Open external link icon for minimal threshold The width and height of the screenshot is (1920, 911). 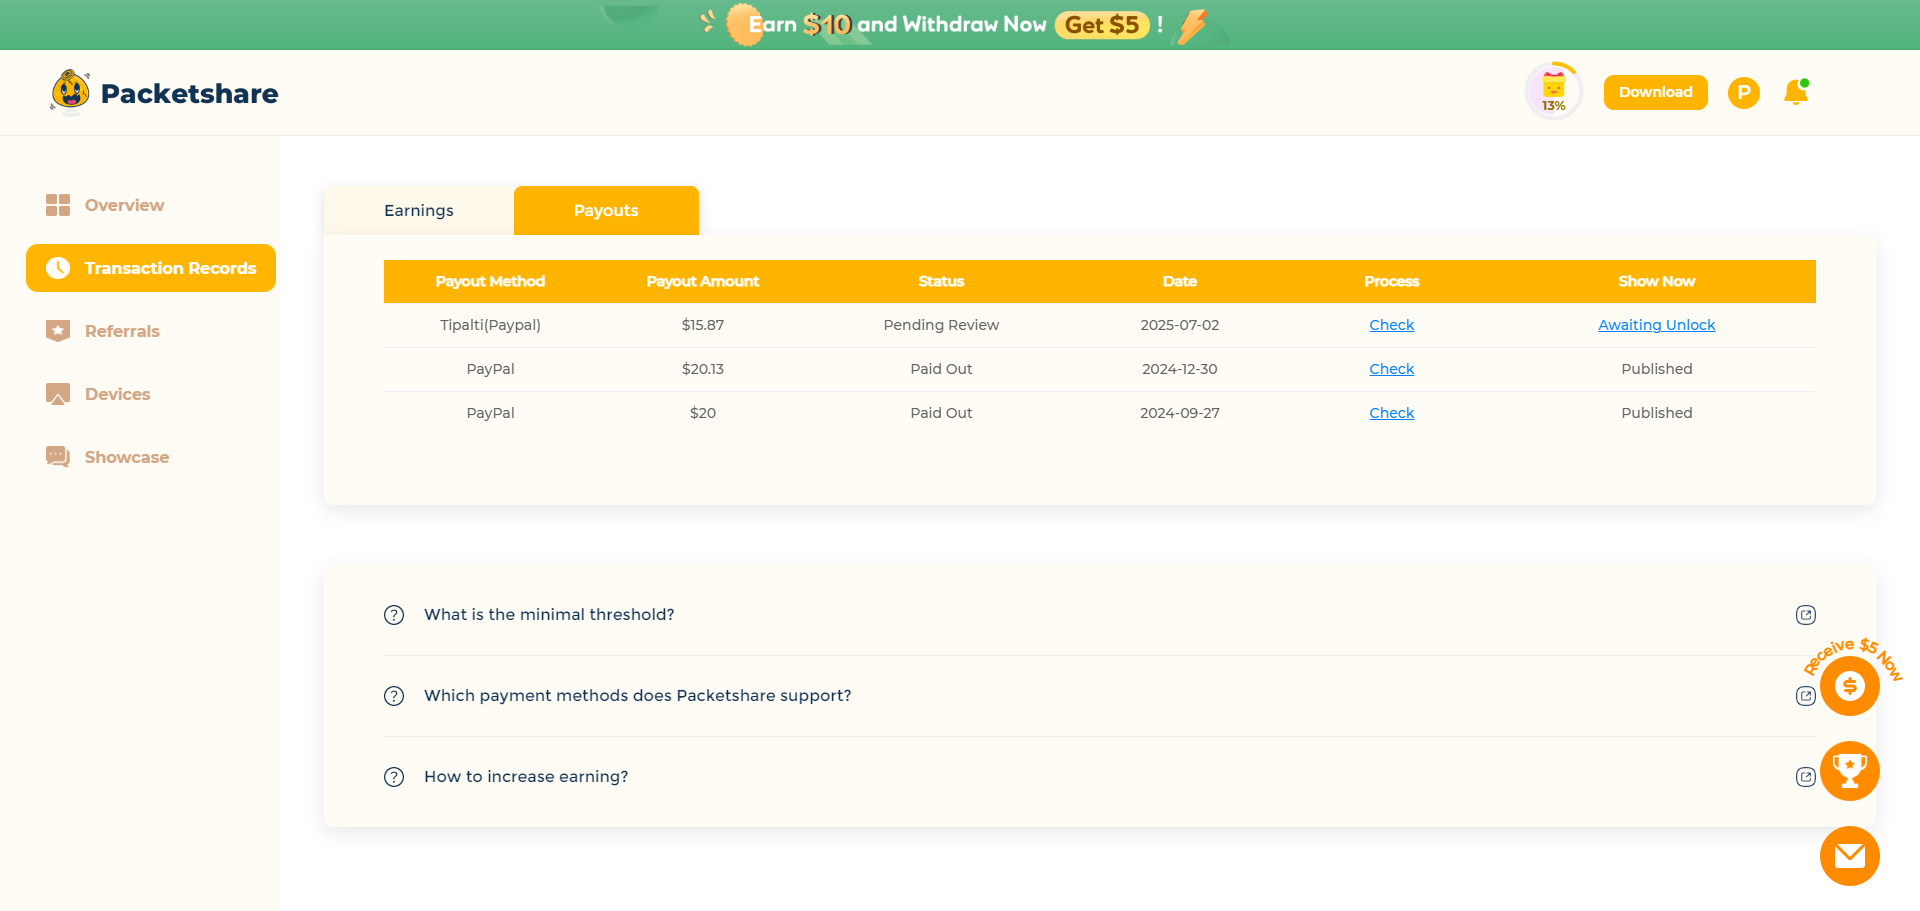[x=1805, y=615]
